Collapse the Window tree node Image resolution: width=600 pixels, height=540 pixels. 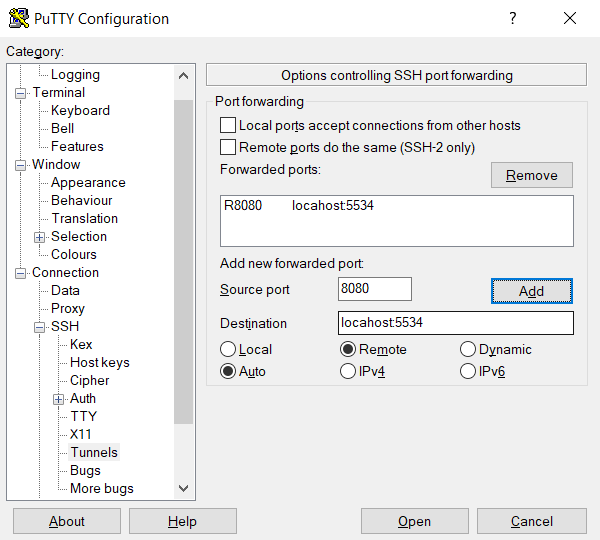point(20,165)
